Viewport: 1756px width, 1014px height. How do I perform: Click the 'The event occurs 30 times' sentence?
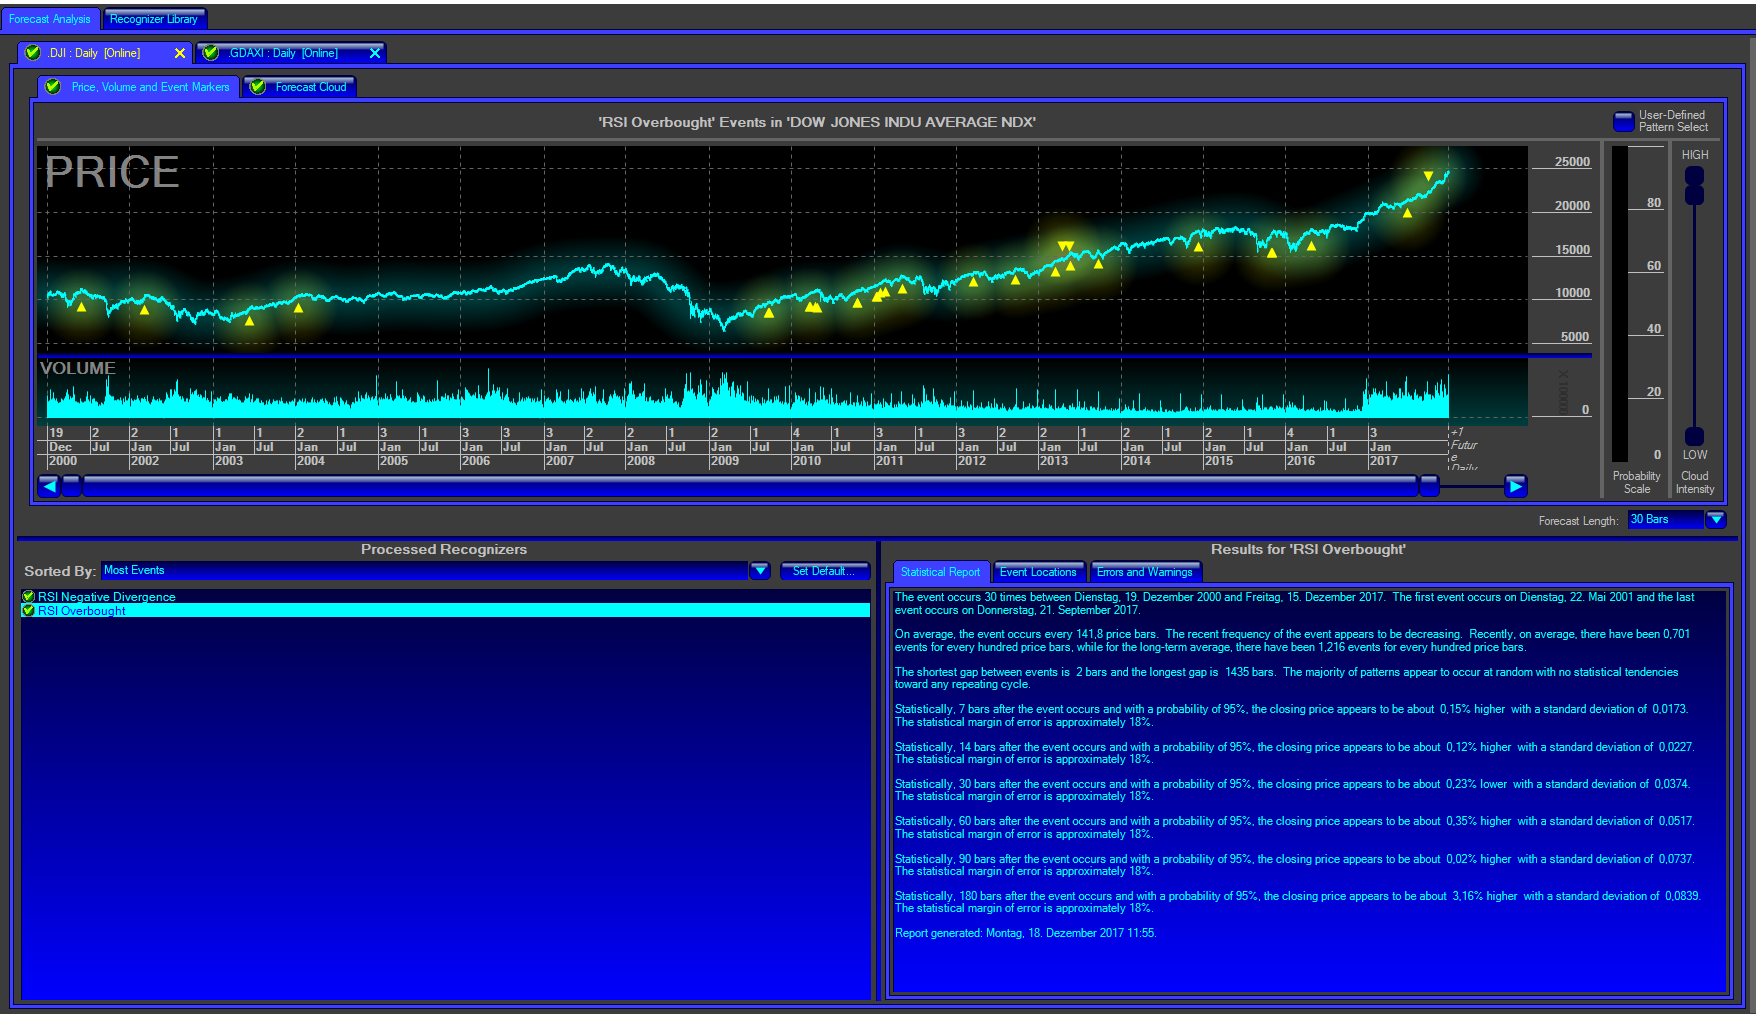tap(1140, 597)
